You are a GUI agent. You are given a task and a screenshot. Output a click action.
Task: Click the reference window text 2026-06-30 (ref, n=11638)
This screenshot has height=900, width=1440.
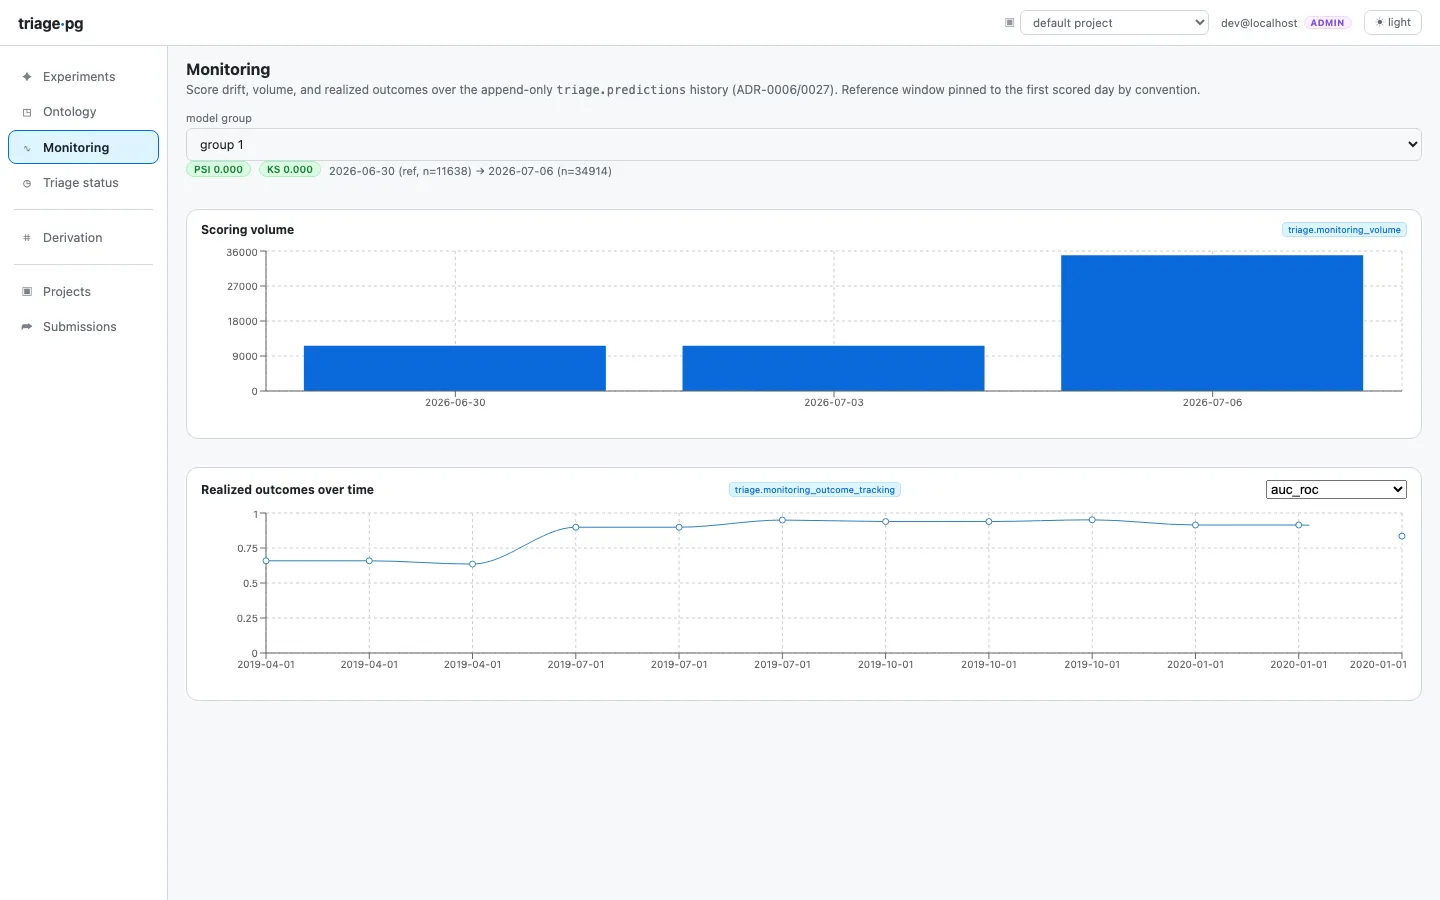tap(400, 171)
